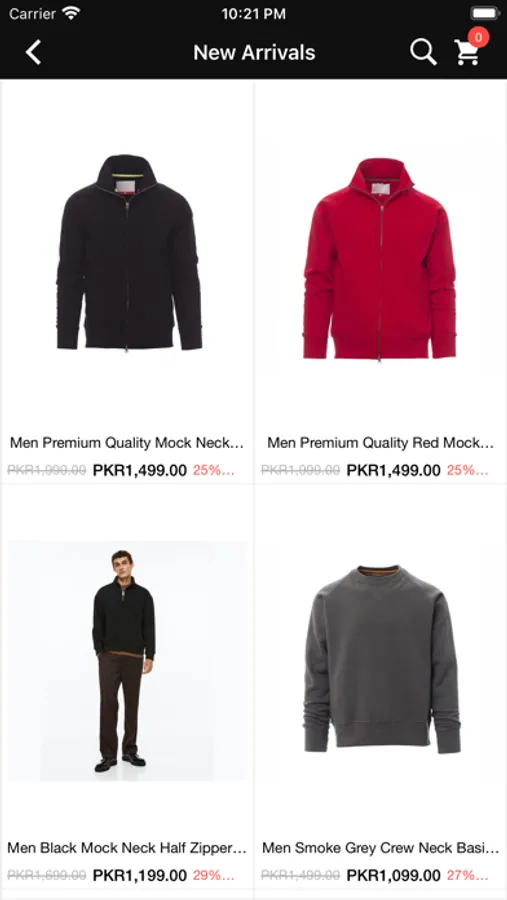The width and height of the screenshot is (507, 900).
Task: Tap PKR1,099.00 price of grey sweatshirt
Action: 393,876
